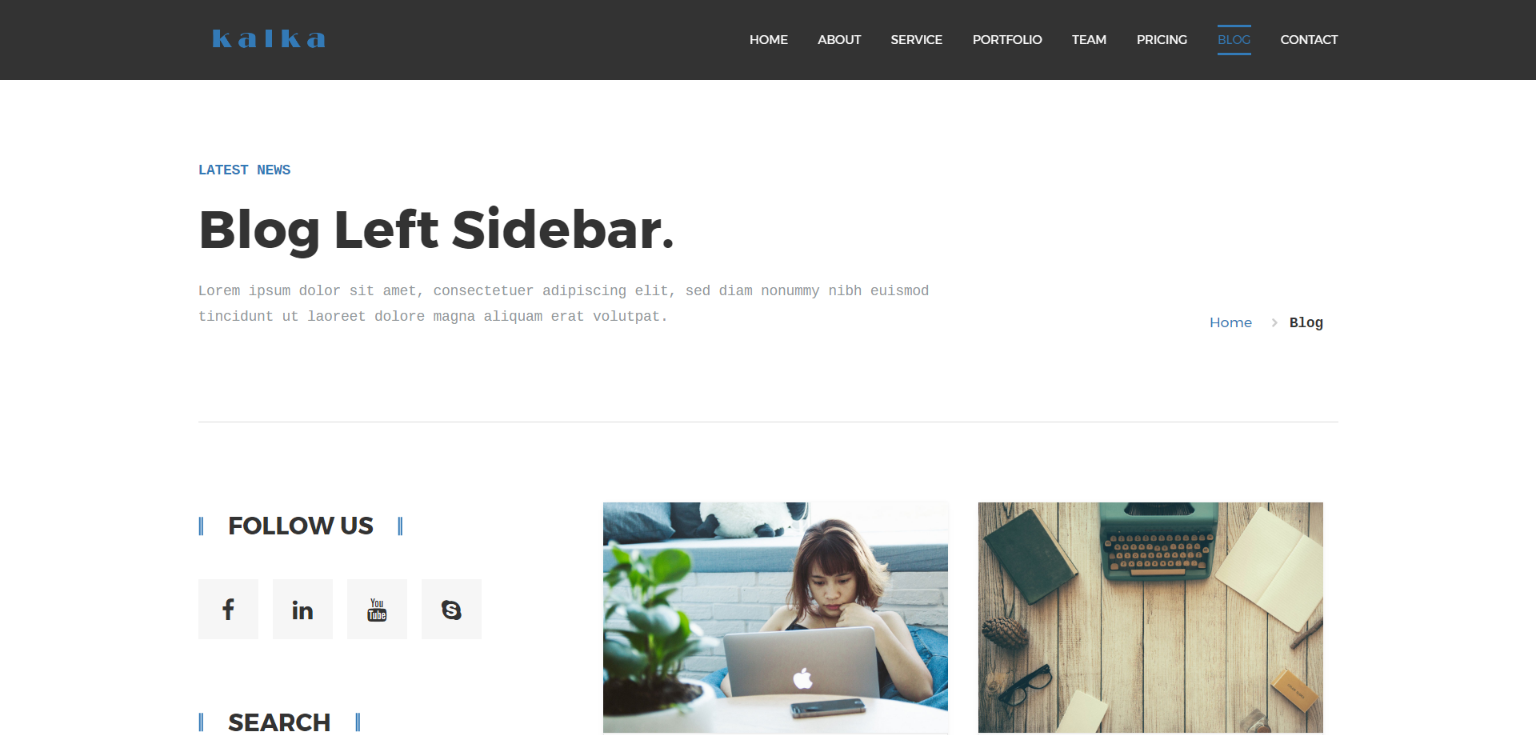Open the YouTube social icon

click(x=377, y=609)
